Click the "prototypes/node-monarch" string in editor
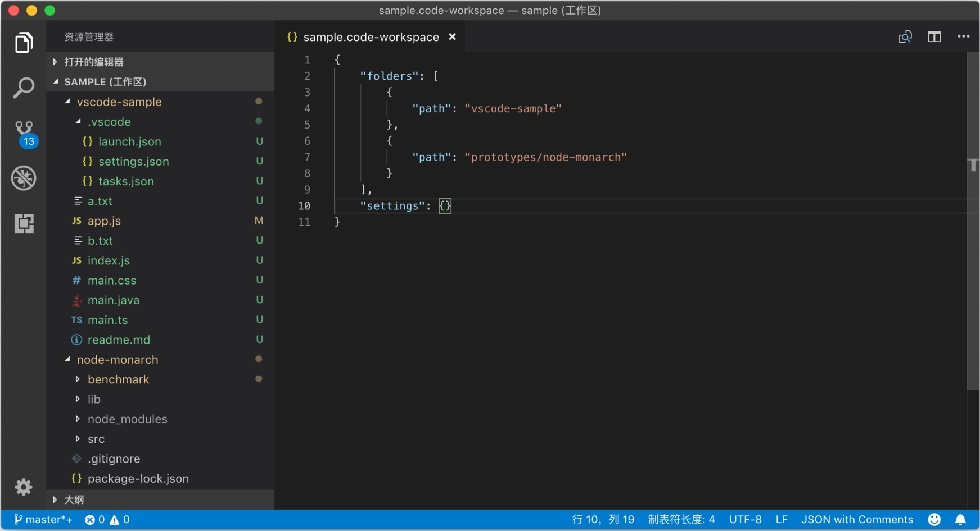This screenshot has height=531, width=980. [546, 157]
